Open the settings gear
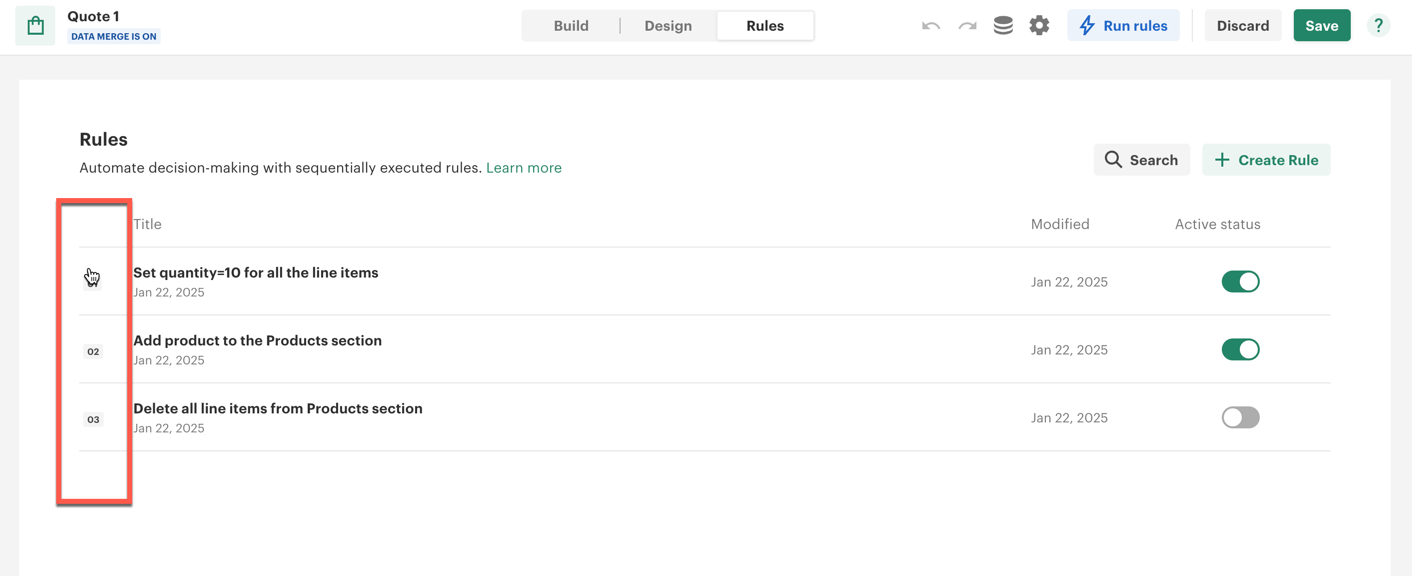The height and width of the screenshot is (576, 1412). tap(1039, 26)
